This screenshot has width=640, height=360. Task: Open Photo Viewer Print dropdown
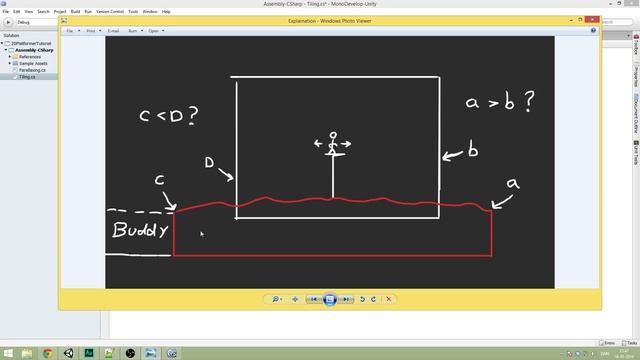pos(93,31)
